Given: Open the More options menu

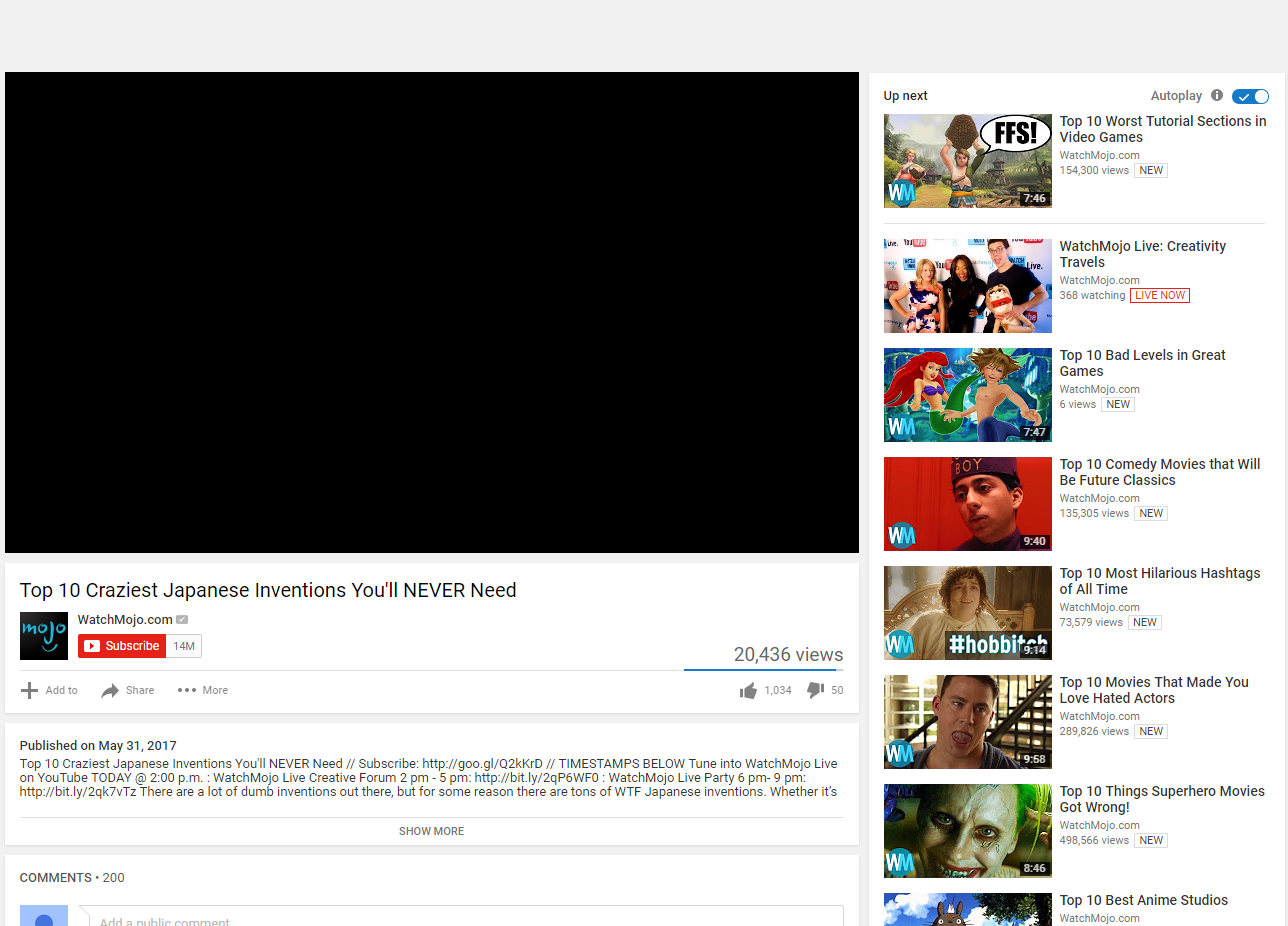Looking at the screenshot, I should click(x=203, y=690).
